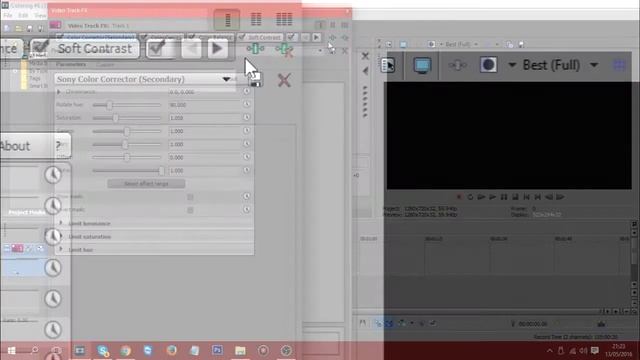This screenshot has height=360, width=640.
Task: Open Skype from the taskbar
Action: (102, 351)
